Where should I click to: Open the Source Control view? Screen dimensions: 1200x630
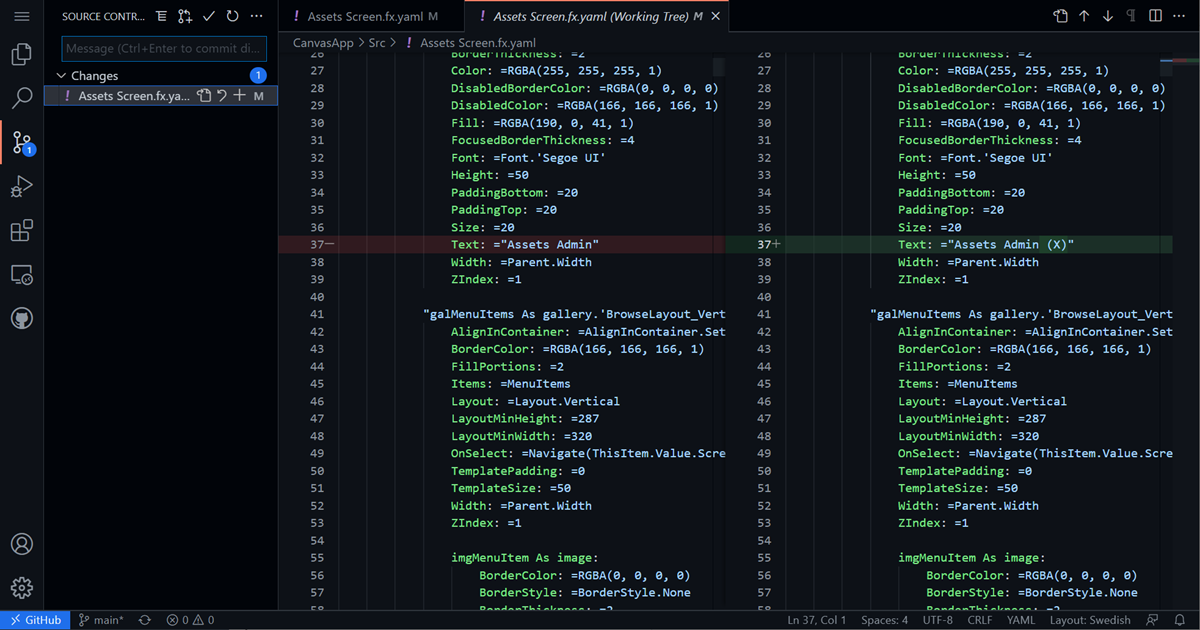pos(22,142)
